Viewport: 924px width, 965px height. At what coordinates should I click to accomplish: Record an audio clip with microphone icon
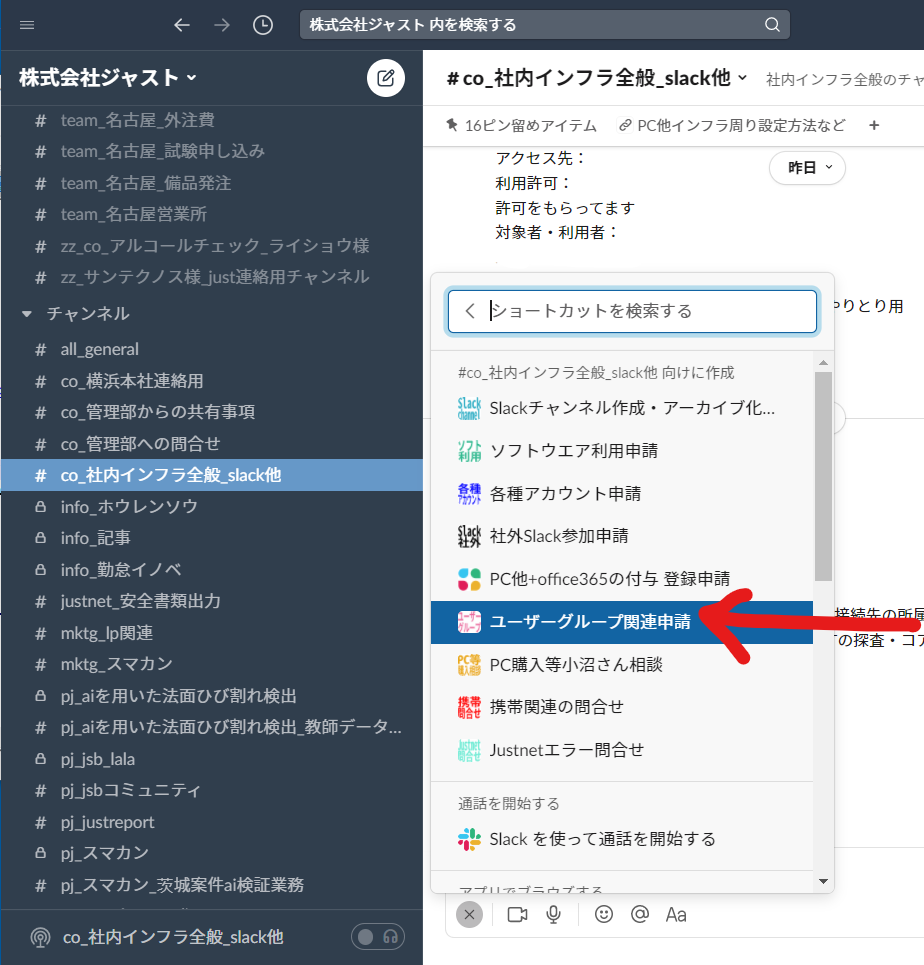tap(553, 915)
